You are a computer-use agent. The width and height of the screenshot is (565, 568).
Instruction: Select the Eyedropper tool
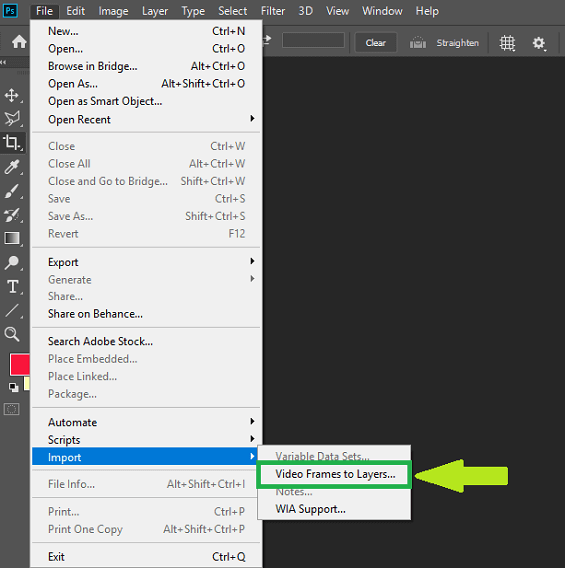pos(12,167)
